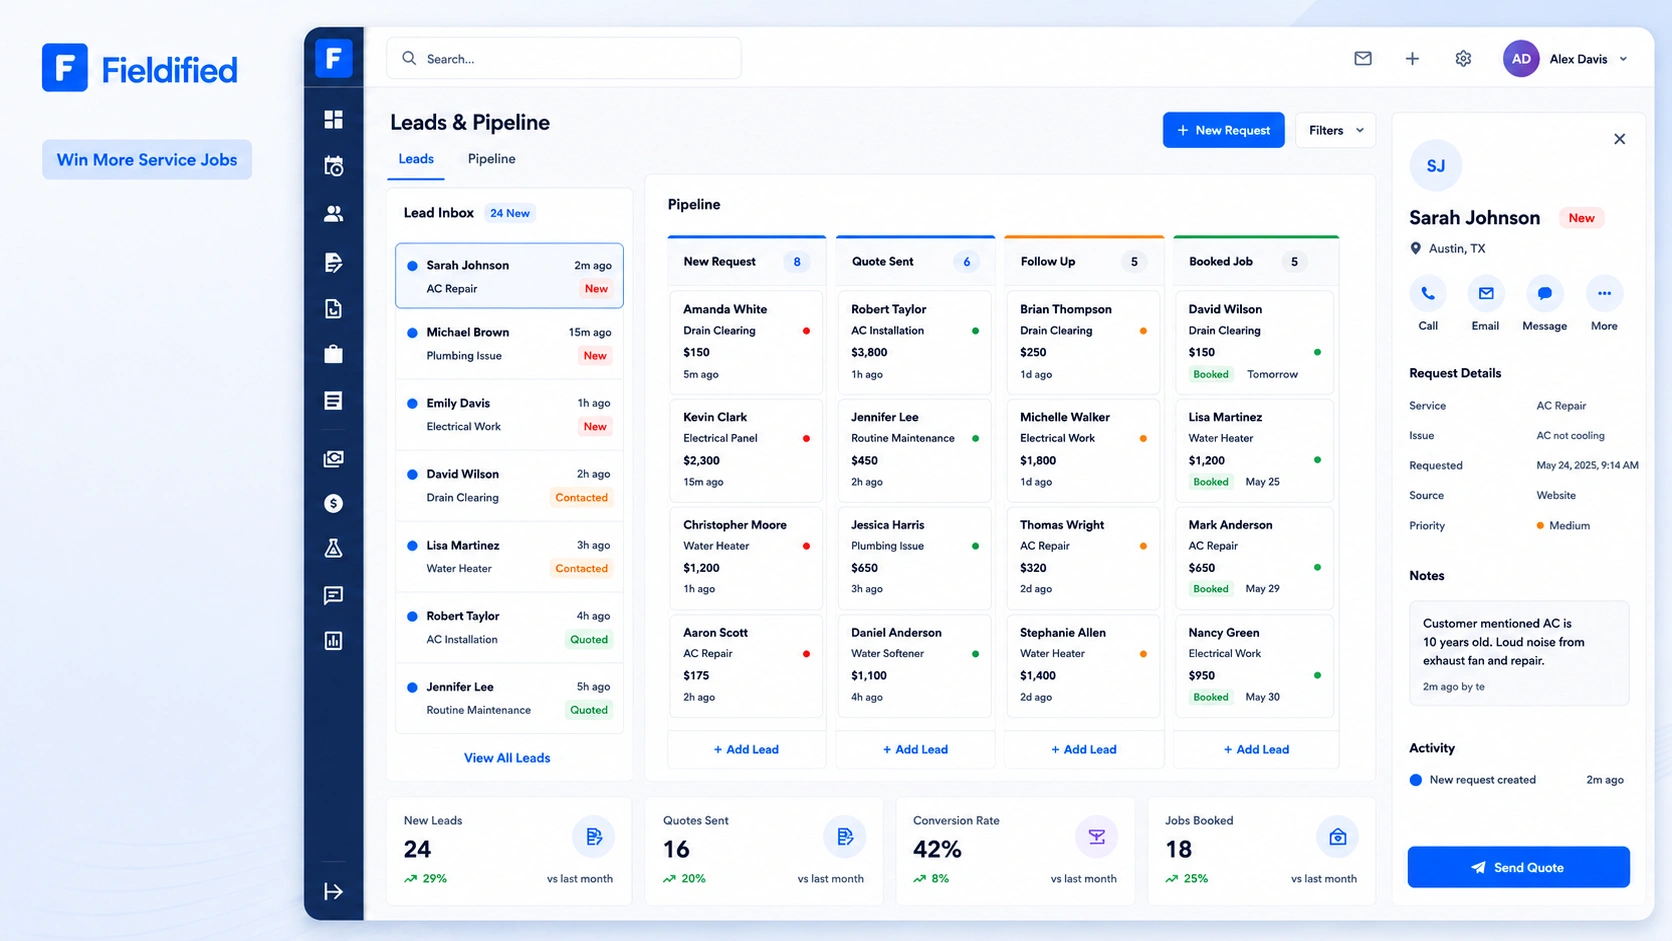Close the Sarah Johnson detail panel
1672x941 pixels.
coord(1620,139)
